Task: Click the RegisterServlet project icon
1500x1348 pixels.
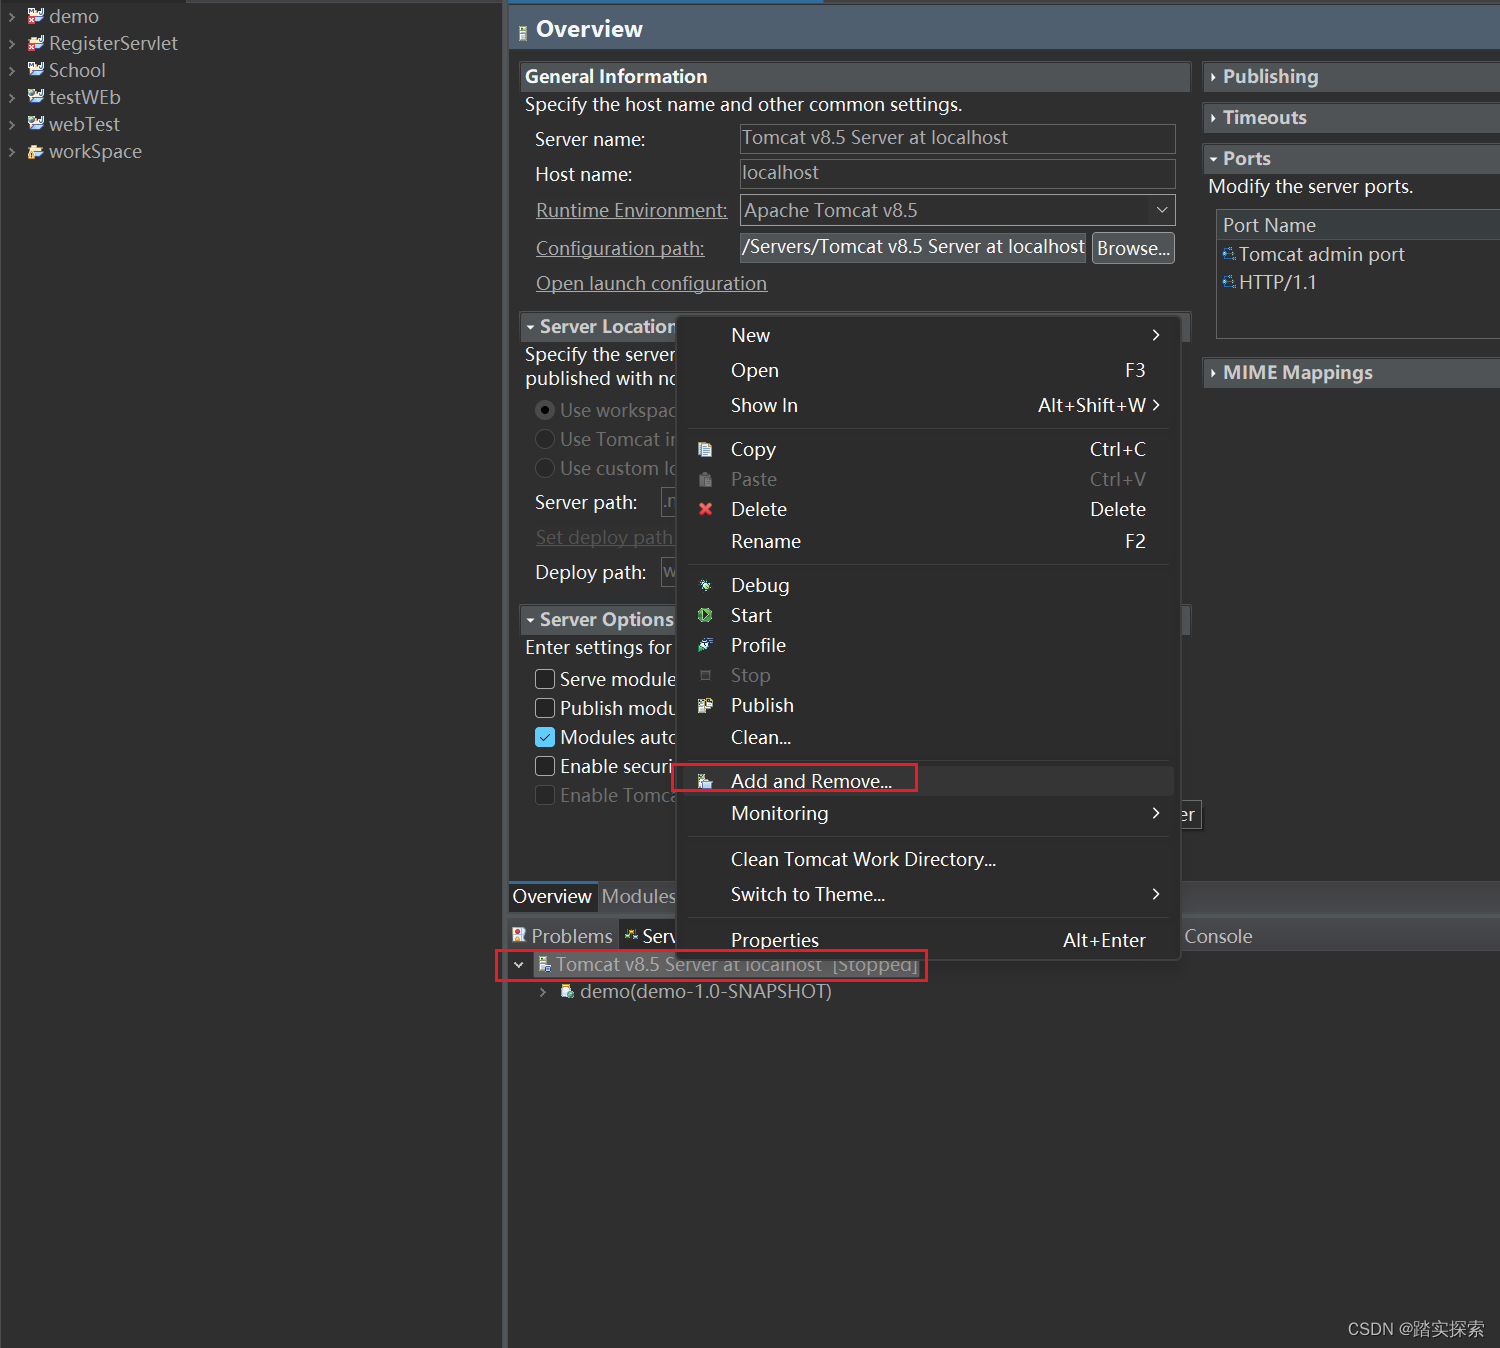Action: [36, 43]
